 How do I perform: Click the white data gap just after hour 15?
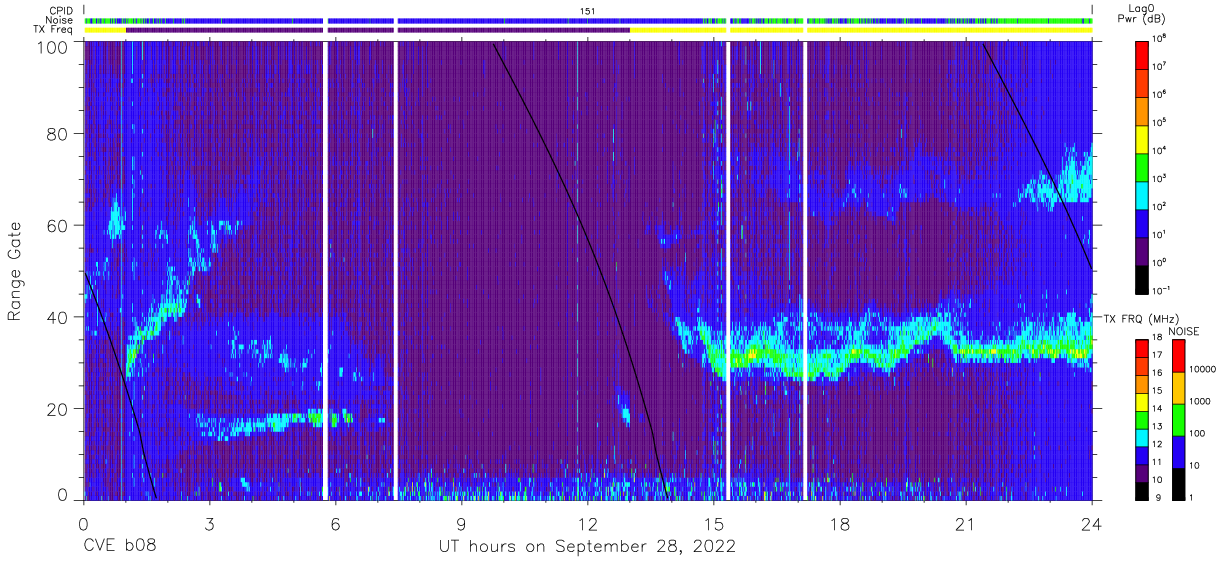click(728, 270)
